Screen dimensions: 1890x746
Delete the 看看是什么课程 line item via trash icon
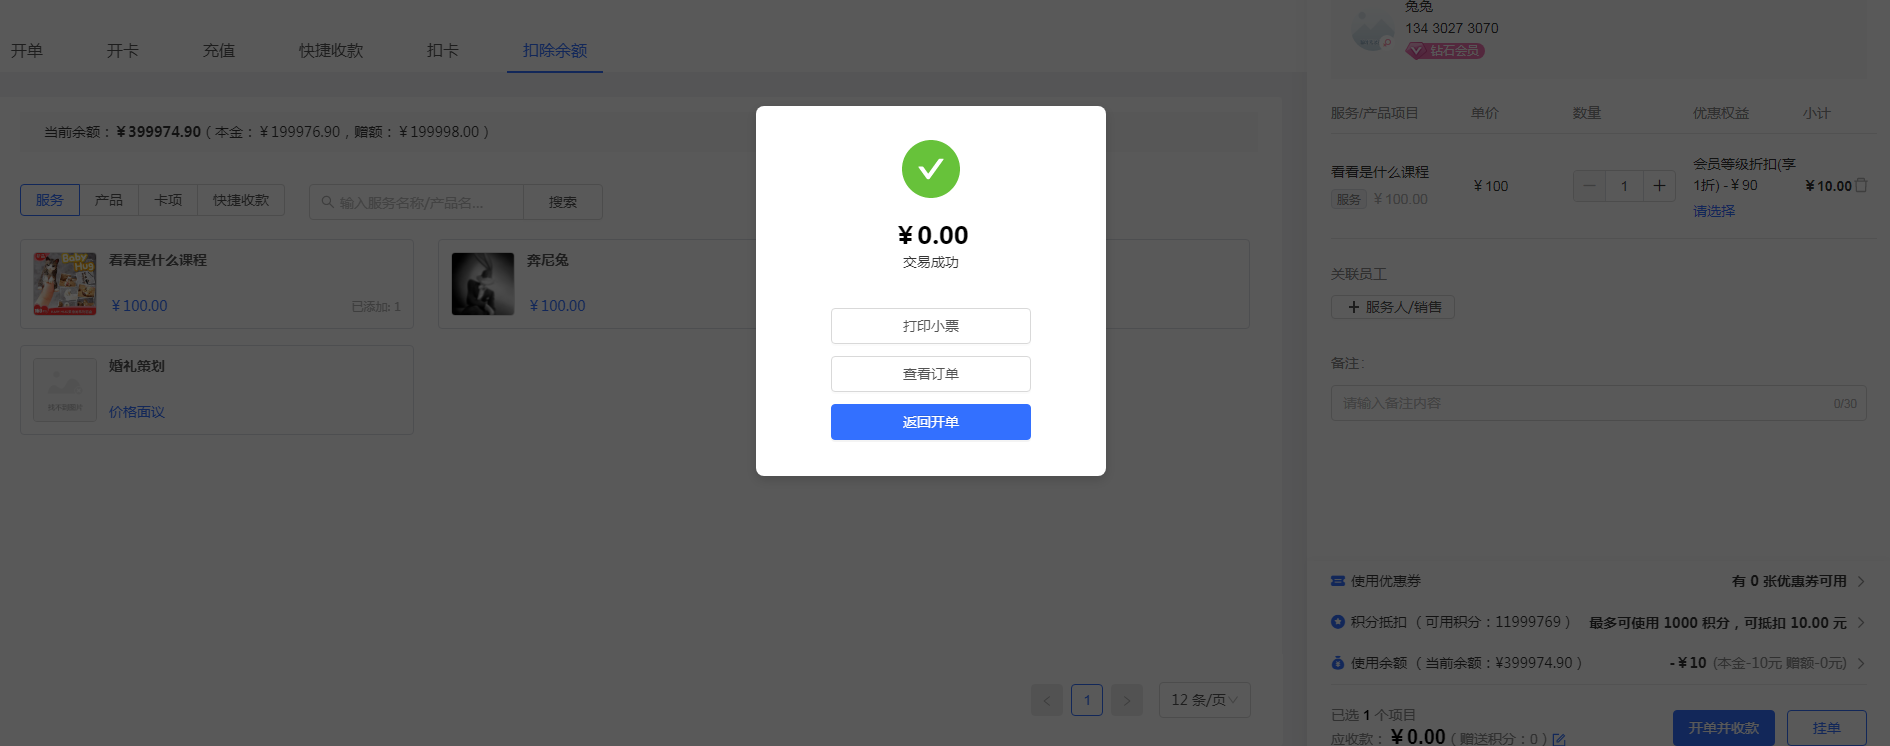(1861, 186)
